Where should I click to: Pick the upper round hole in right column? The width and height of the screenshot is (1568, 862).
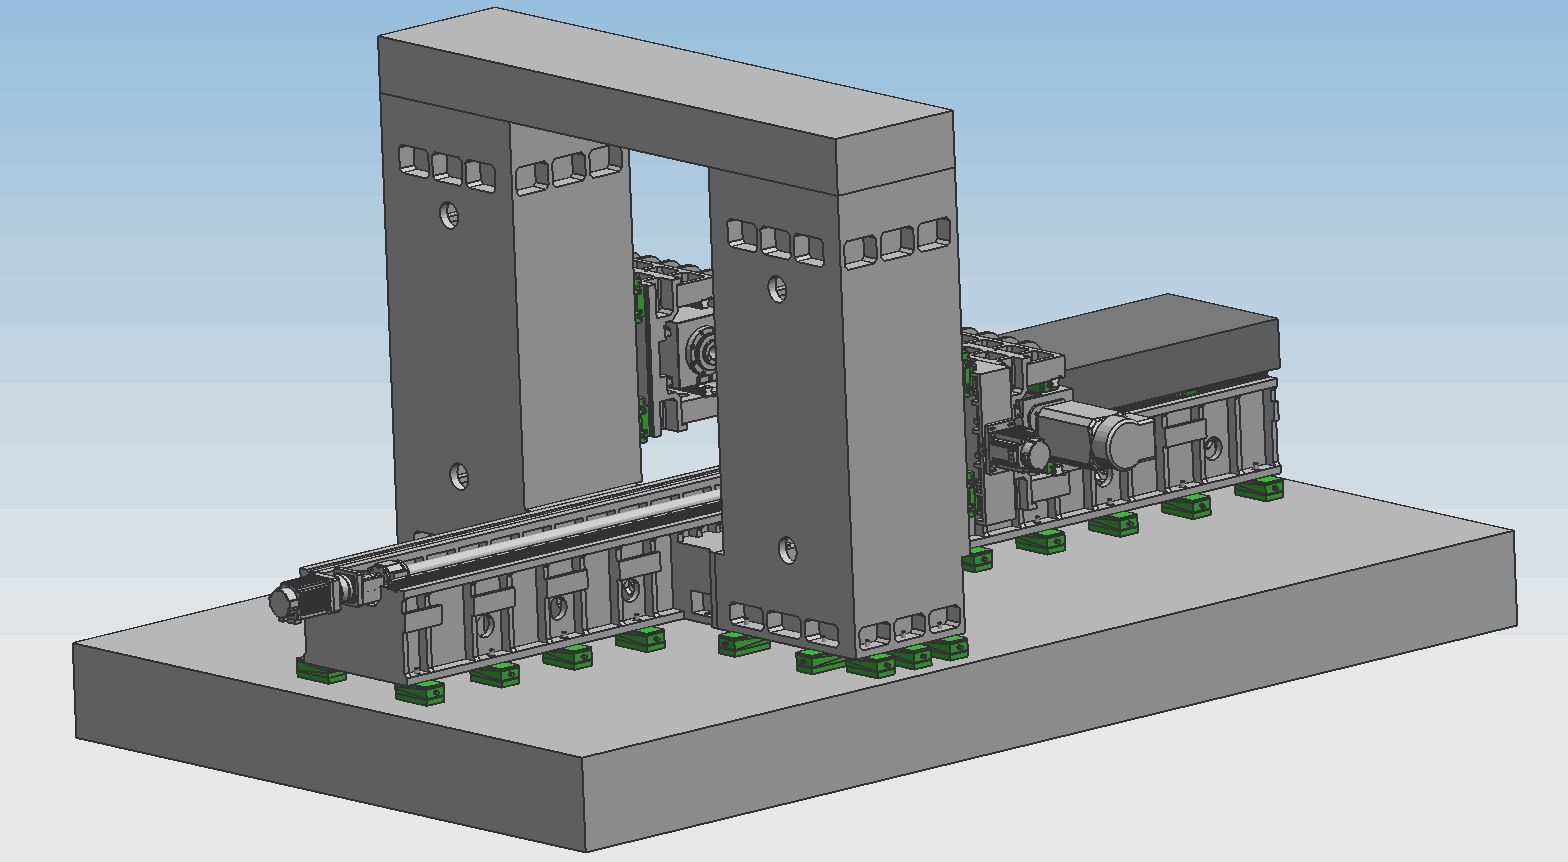pyautogui.click(x=777, y=290)
